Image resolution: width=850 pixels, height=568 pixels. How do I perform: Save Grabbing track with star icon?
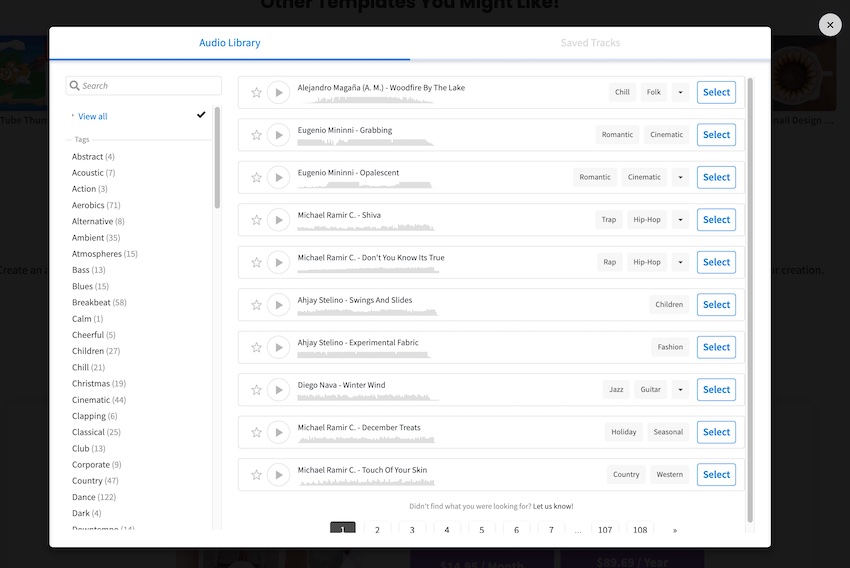coord(256,135)
